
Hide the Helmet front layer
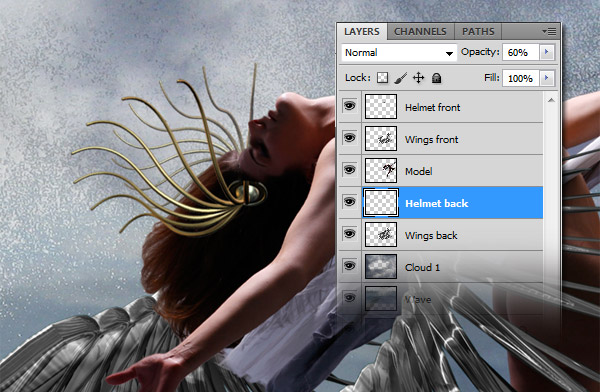[349, 106]
